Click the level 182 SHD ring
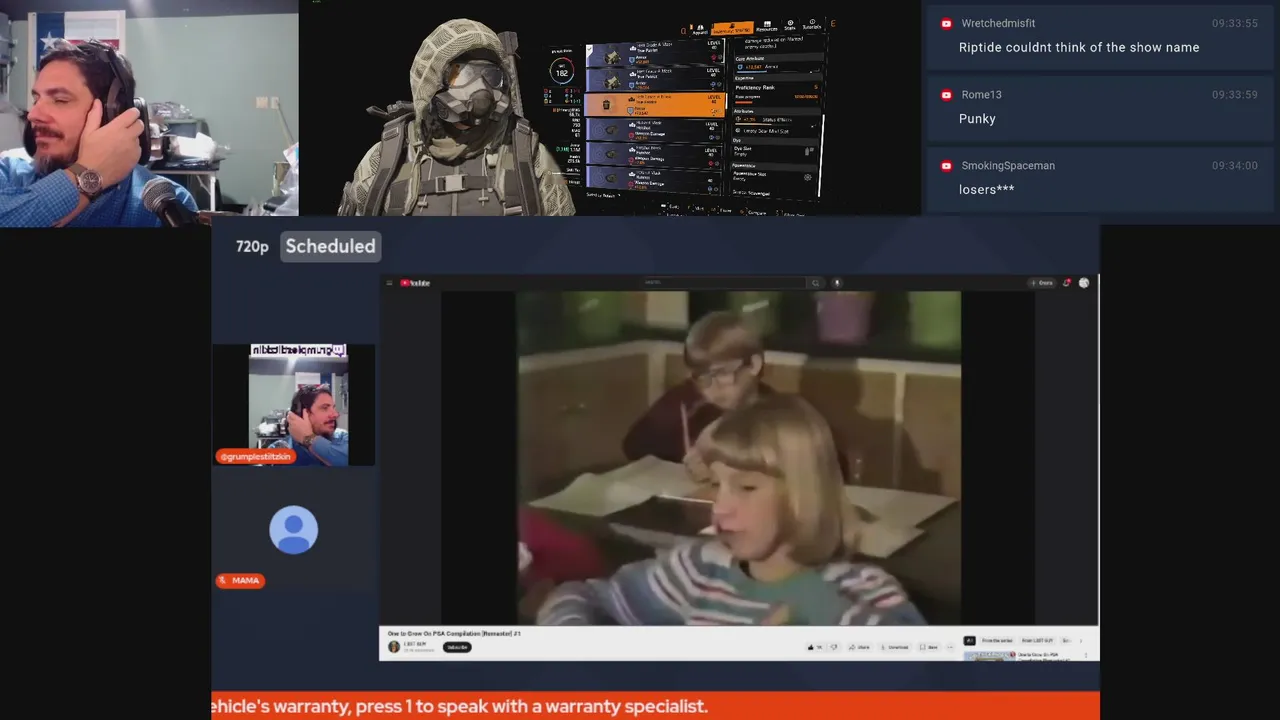1280x720 pixels. (562, 71)
